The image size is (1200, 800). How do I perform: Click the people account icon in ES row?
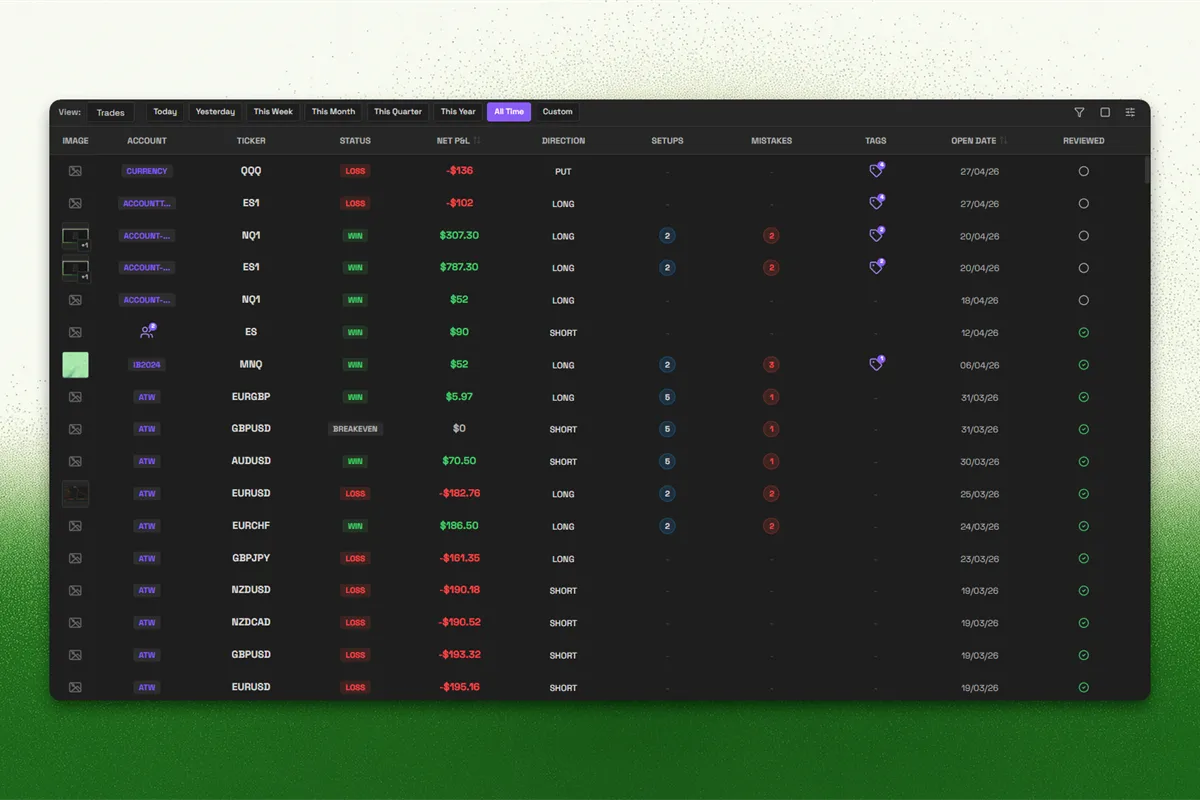[x=147, y=332]
